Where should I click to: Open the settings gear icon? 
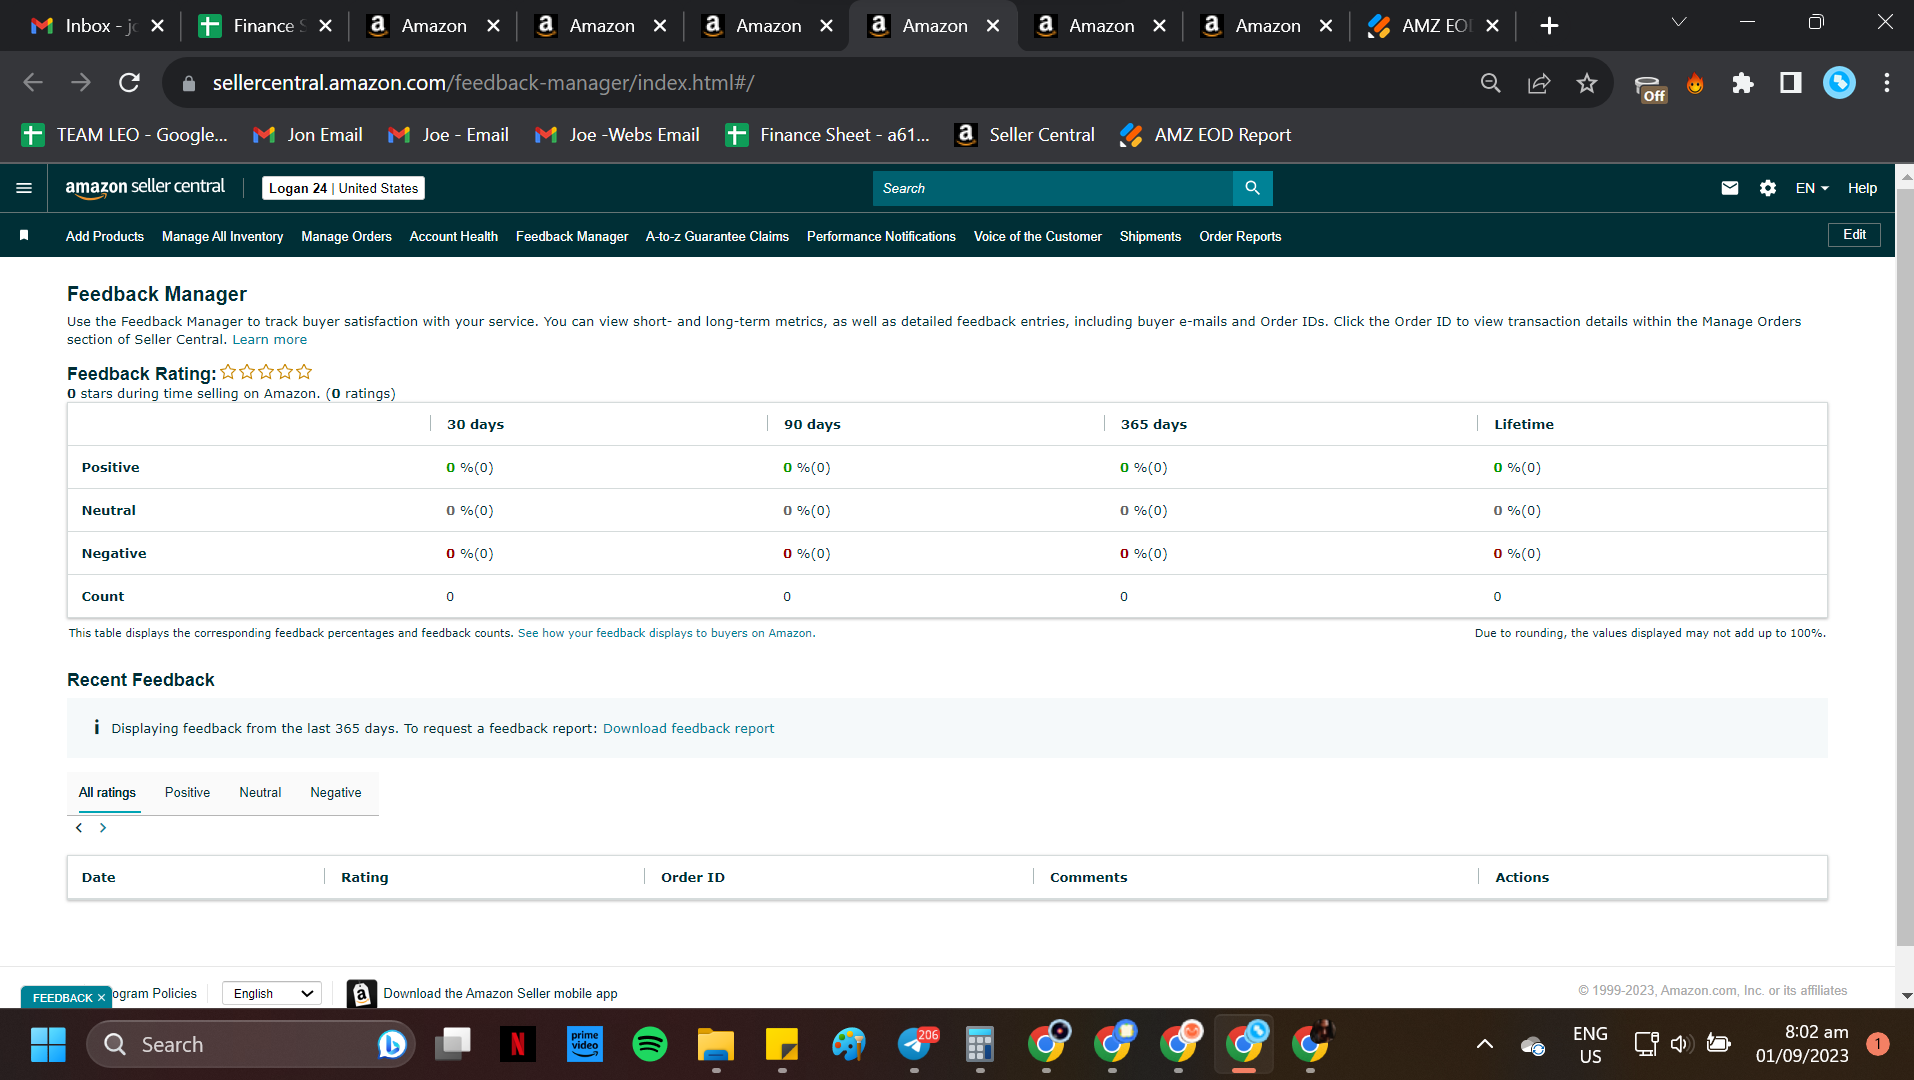click(1767, 188)
